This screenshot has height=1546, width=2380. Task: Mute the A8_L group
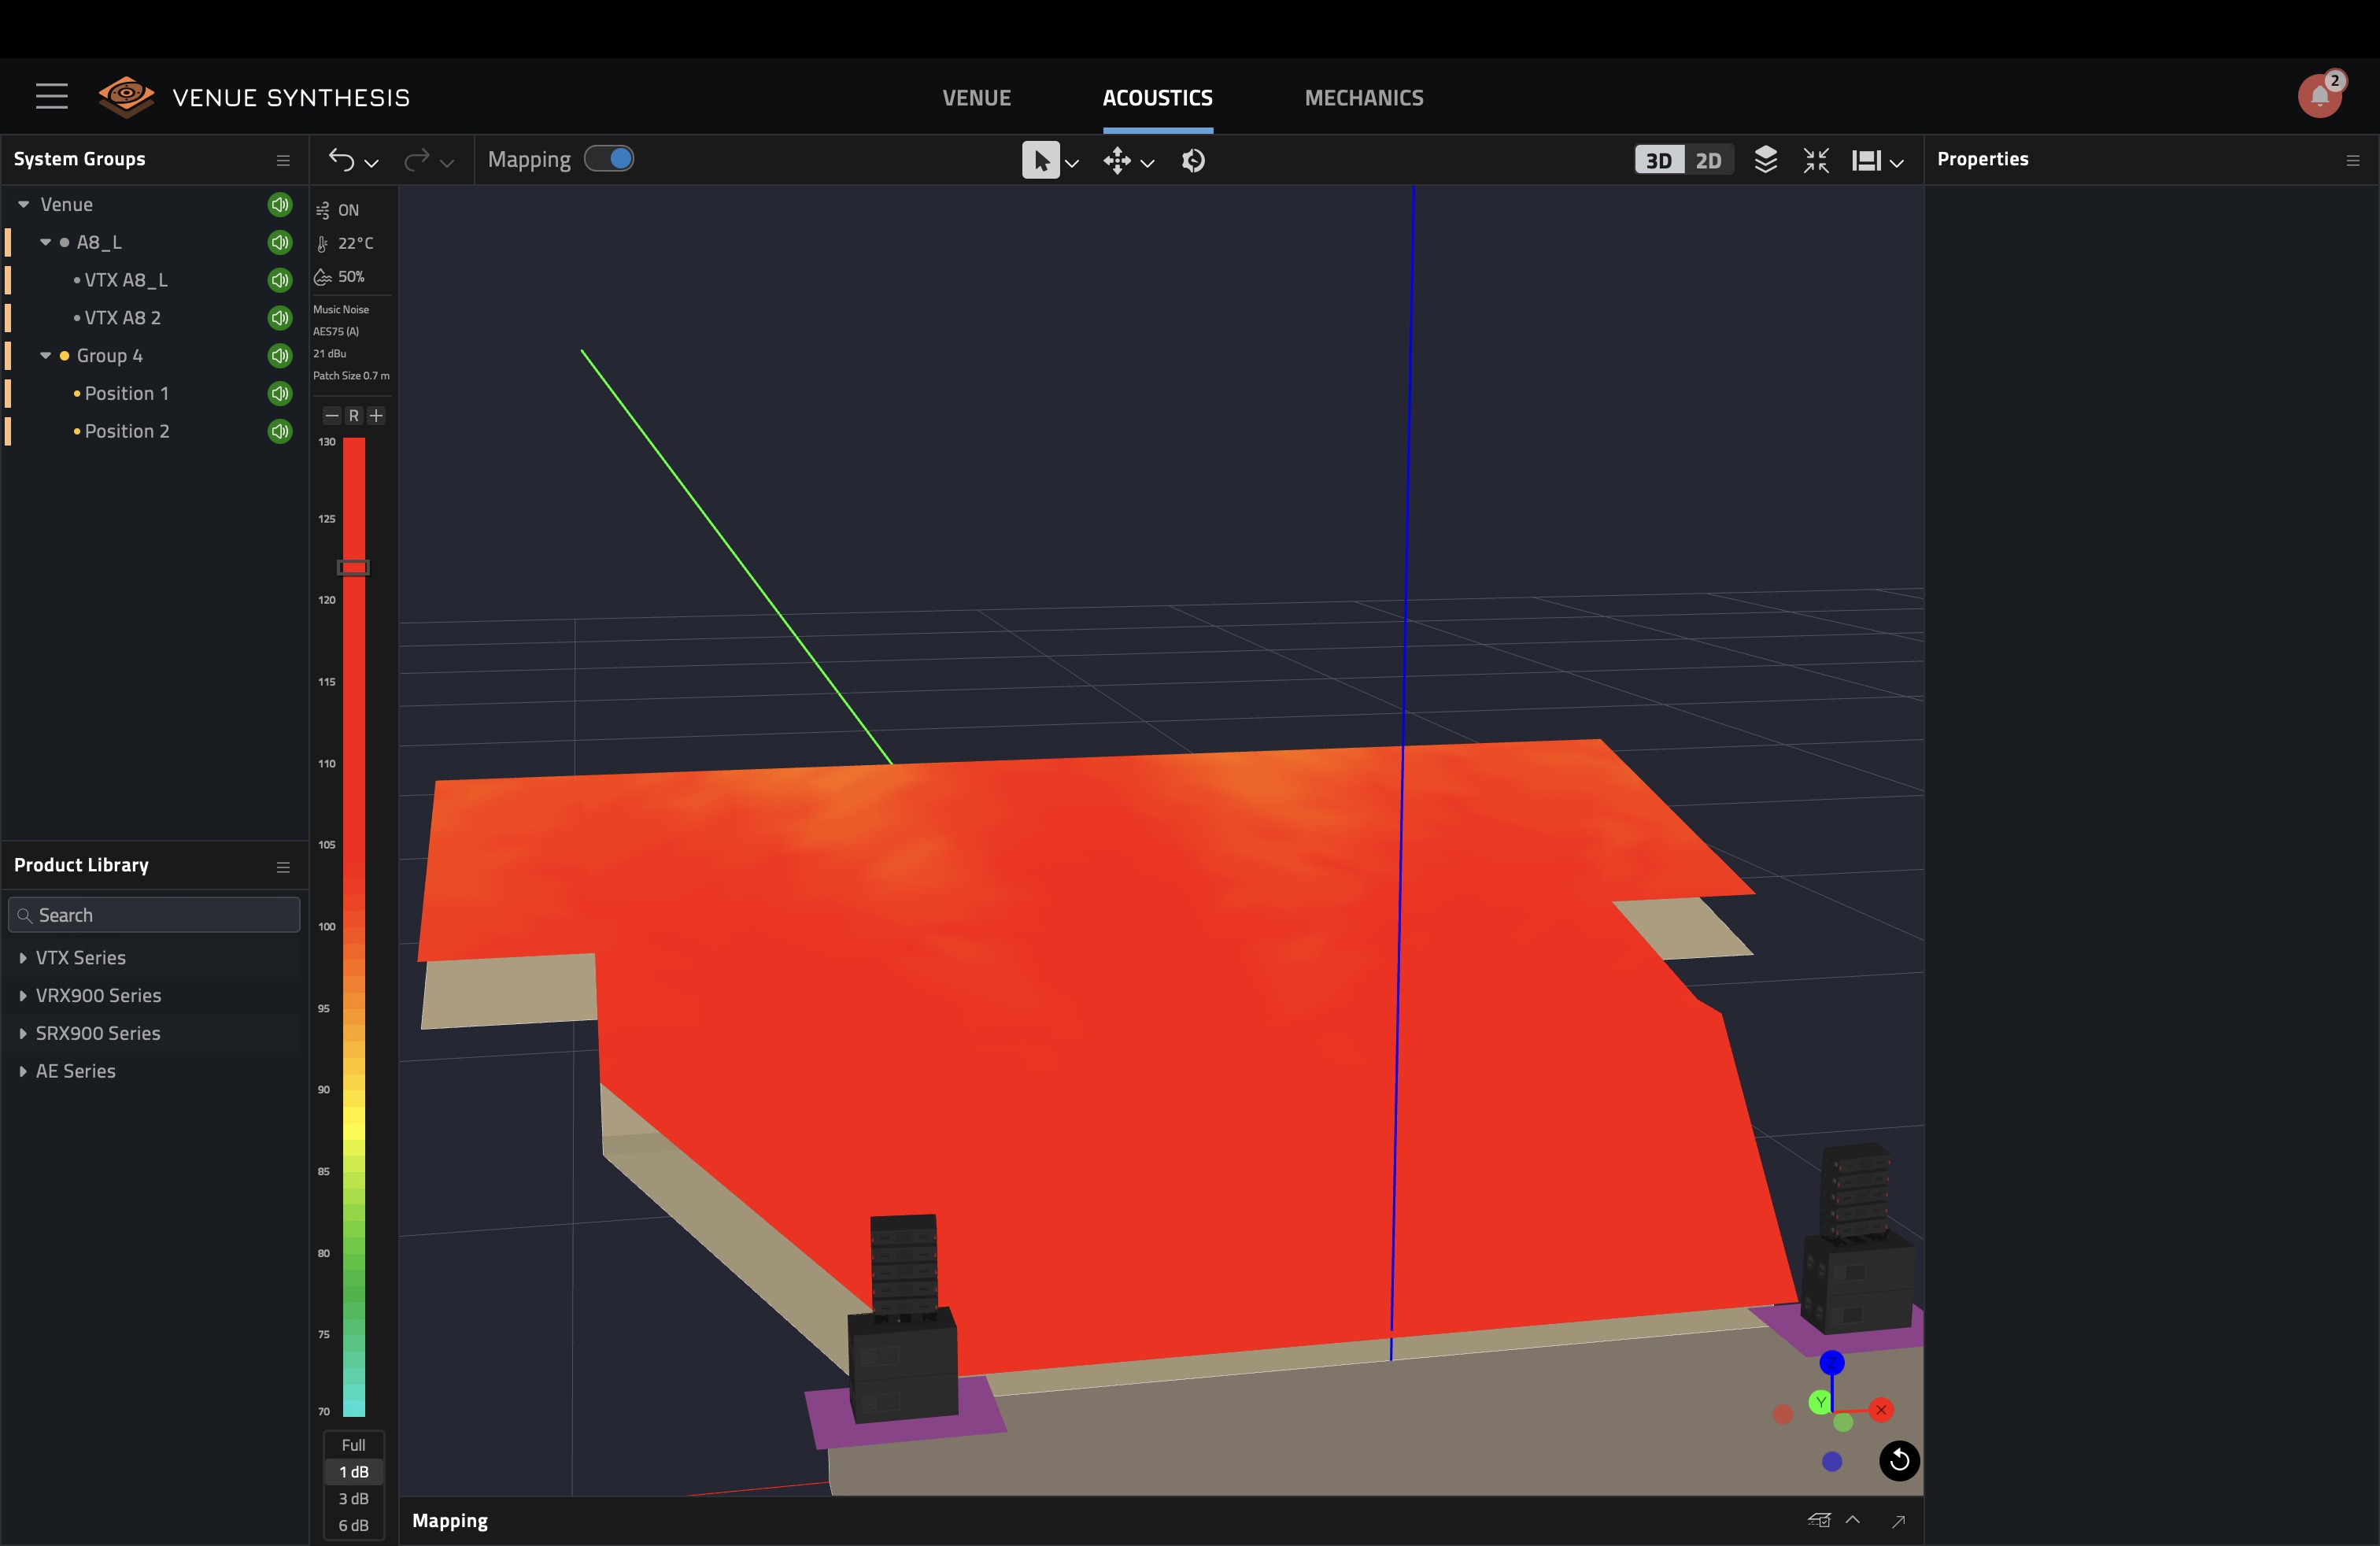coord(280,242)
